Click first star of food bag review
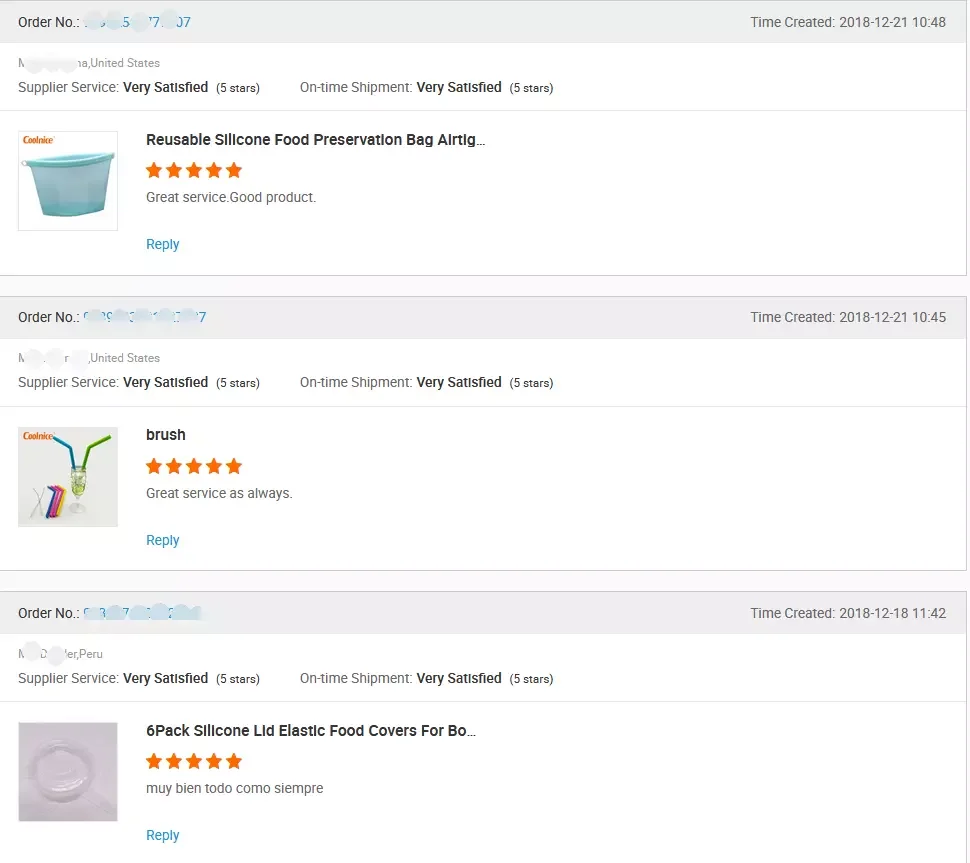This screenshot has width=970, height=863. (154, 170)
